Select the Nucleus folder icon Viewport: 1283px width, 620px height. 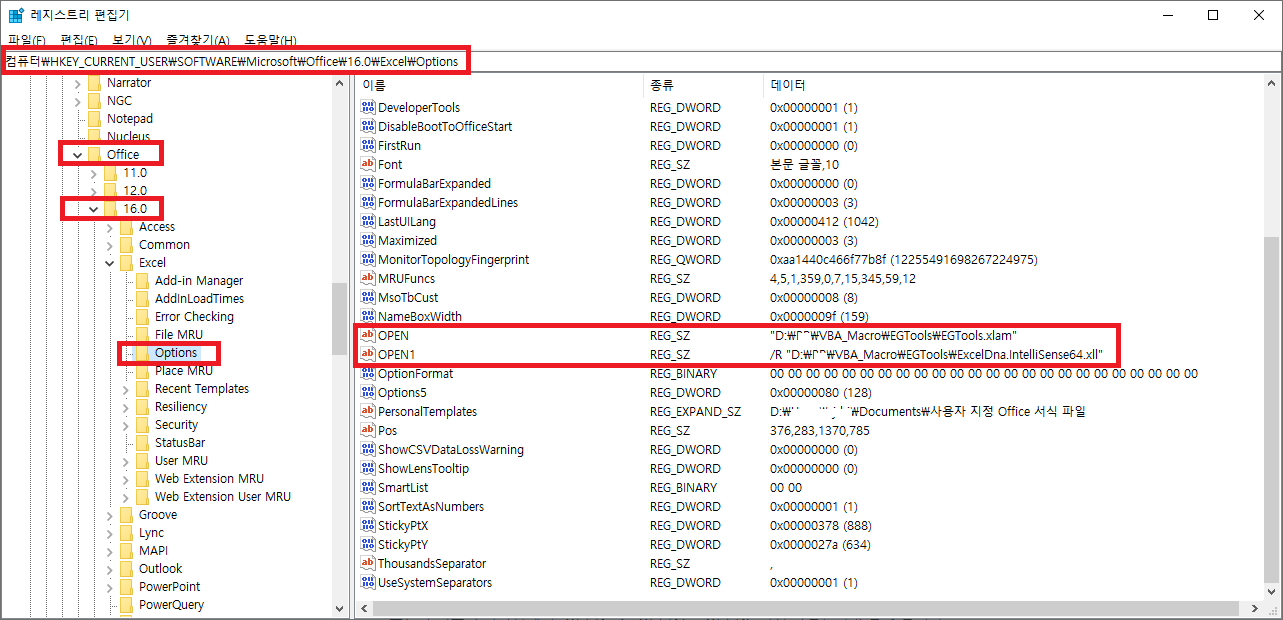point(94,137)
